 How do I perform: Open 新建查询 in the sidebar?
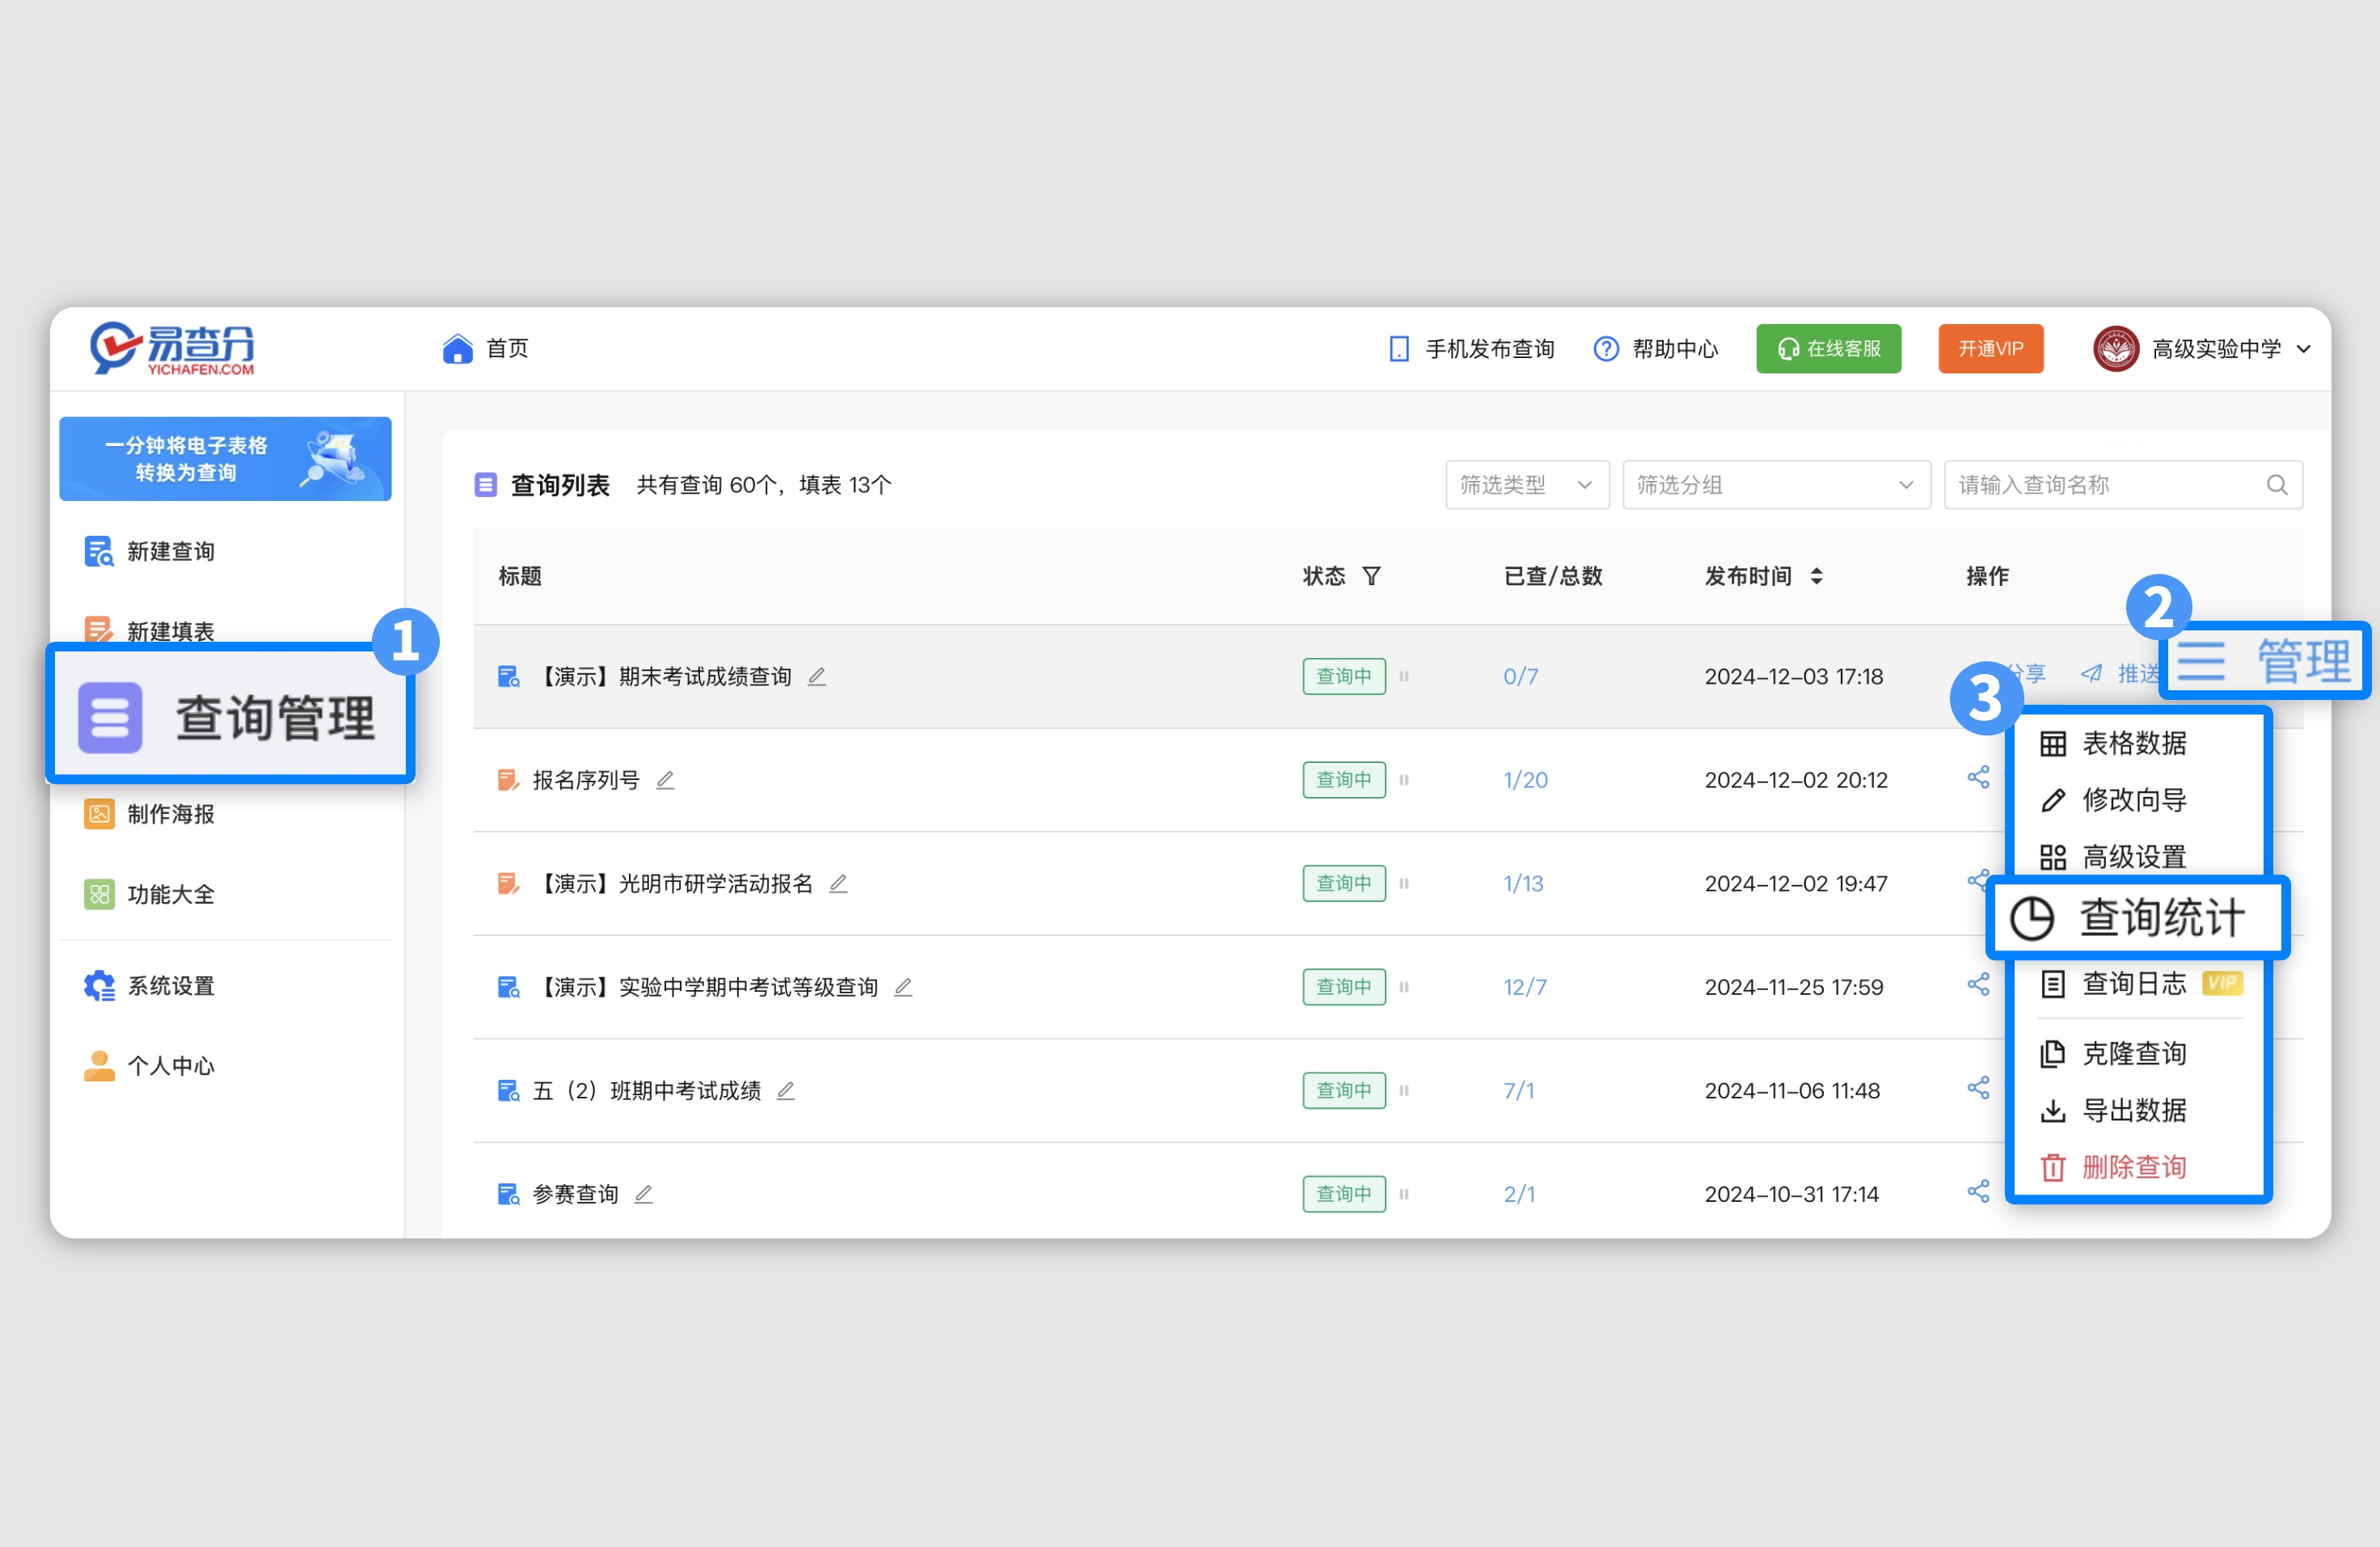150,551
